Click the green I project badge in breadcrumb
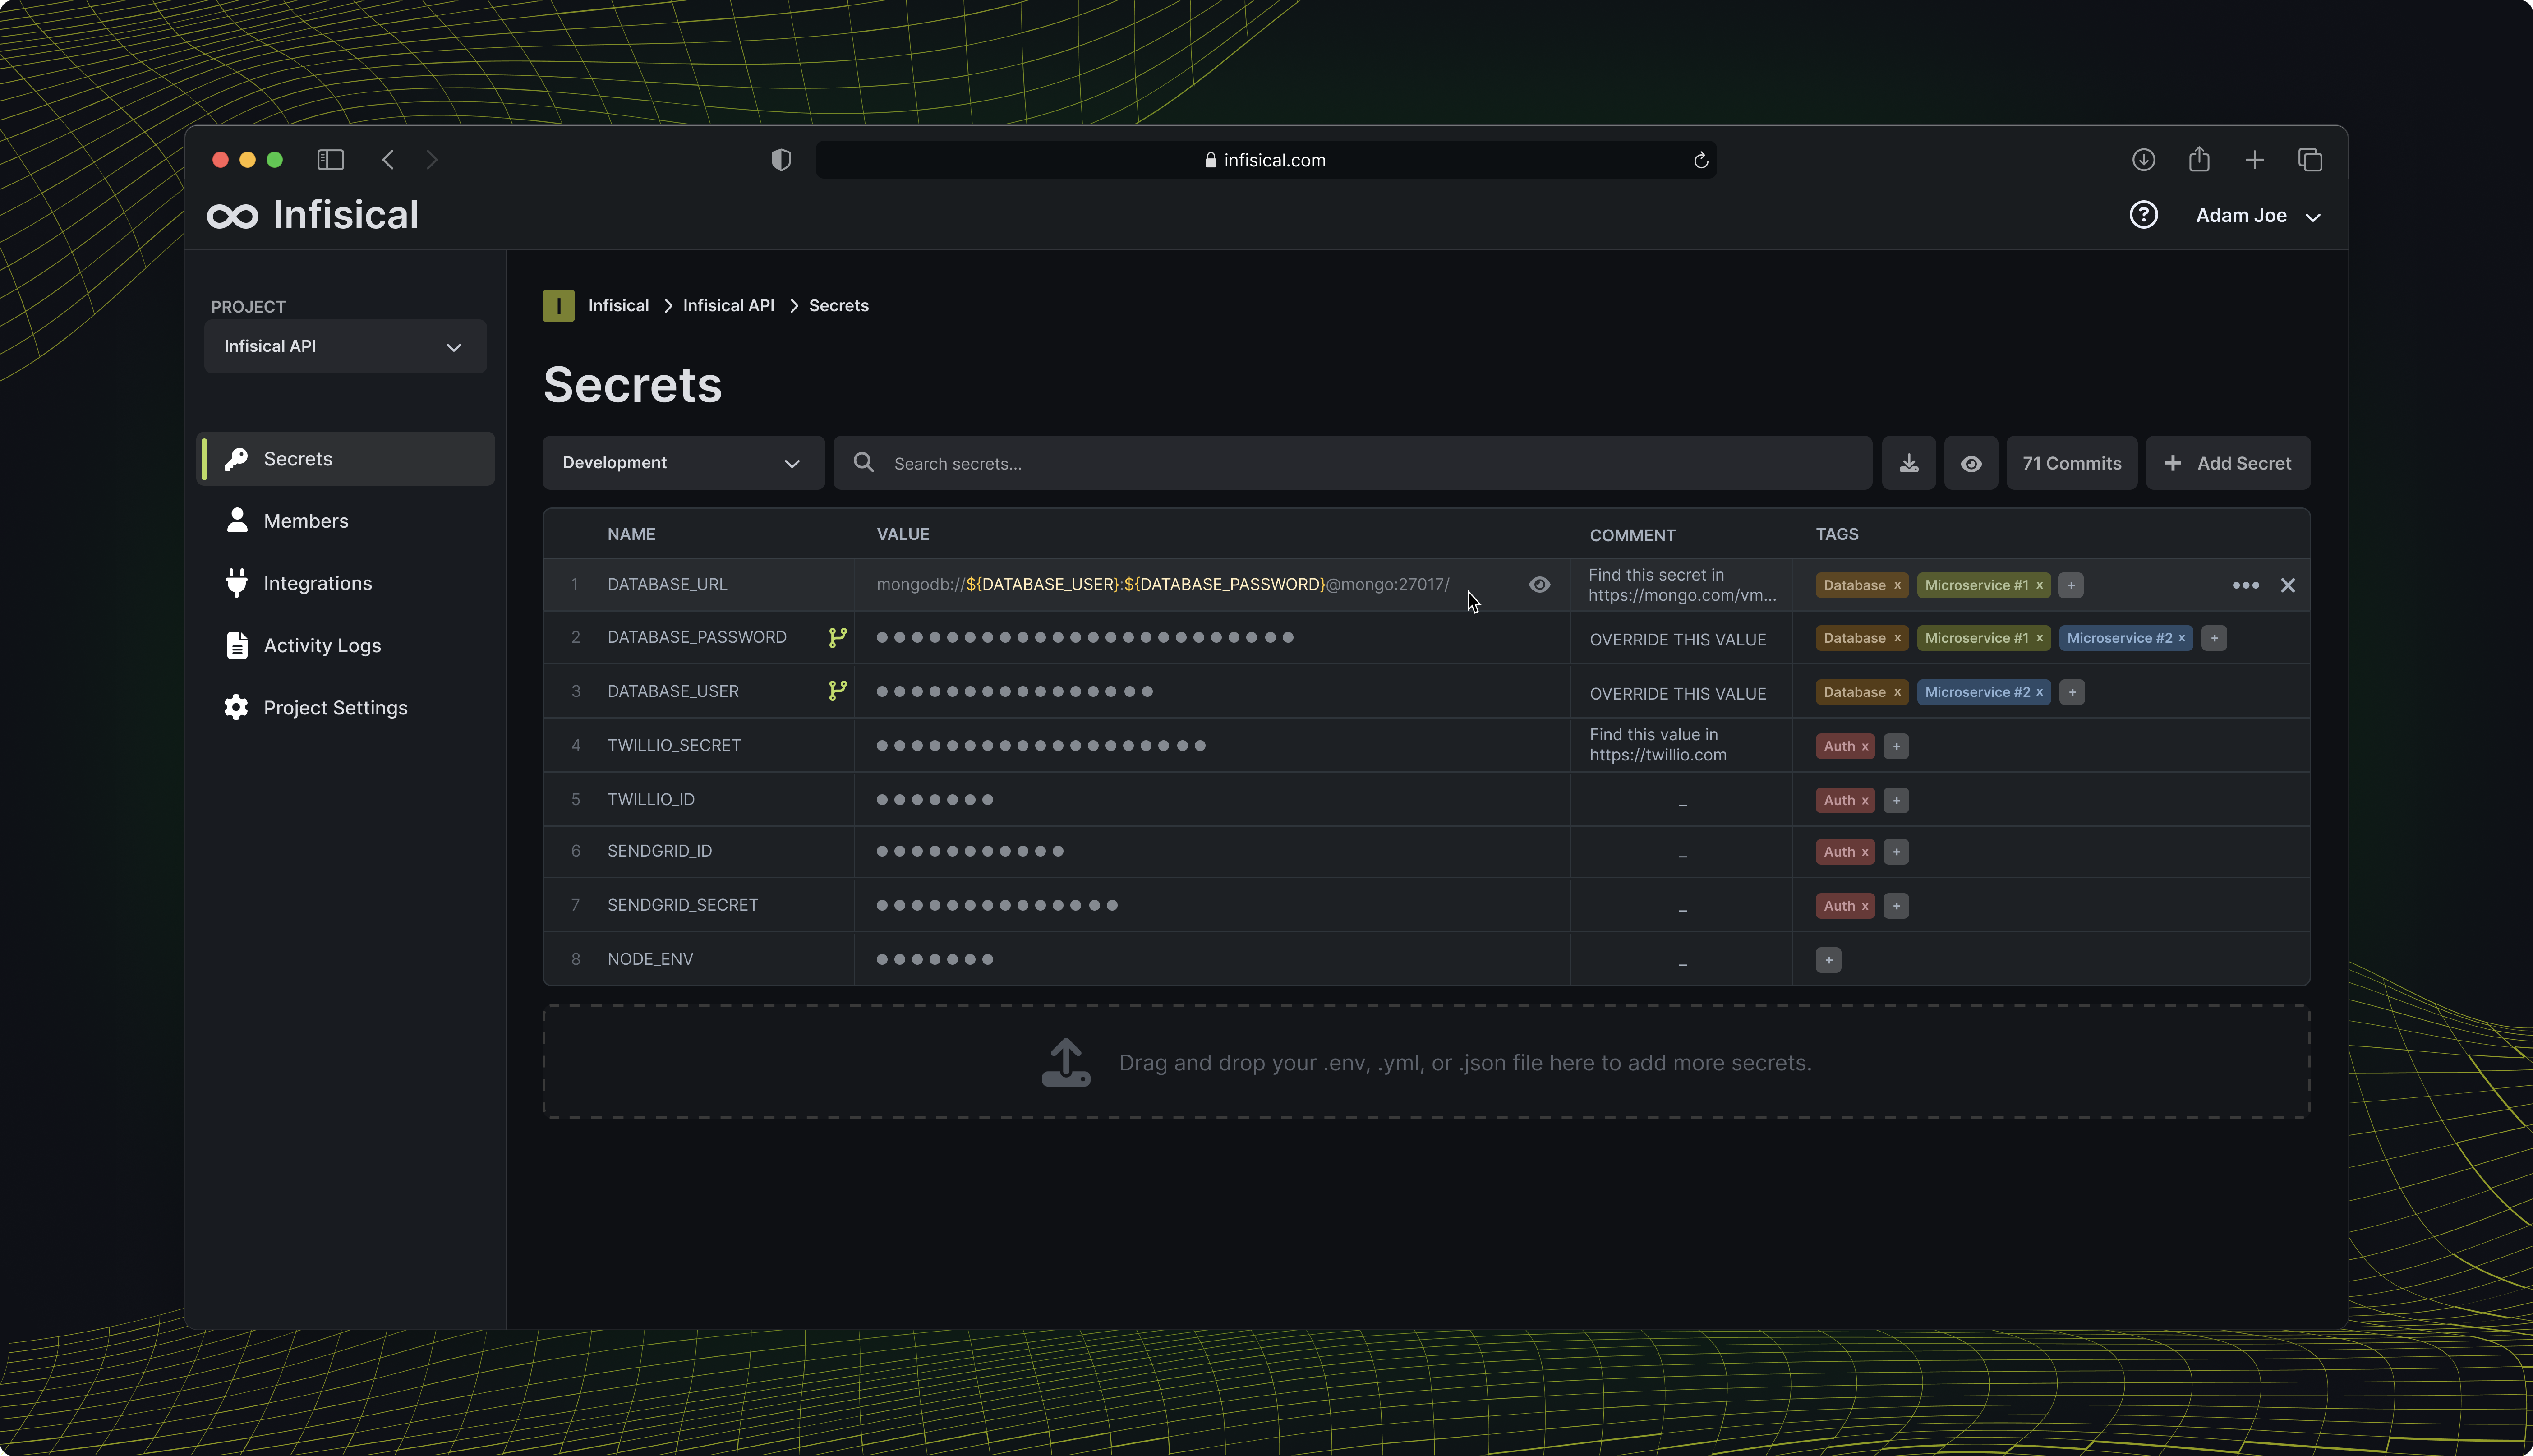The height and width of the screenshot is (1456, 2533). 558,306
